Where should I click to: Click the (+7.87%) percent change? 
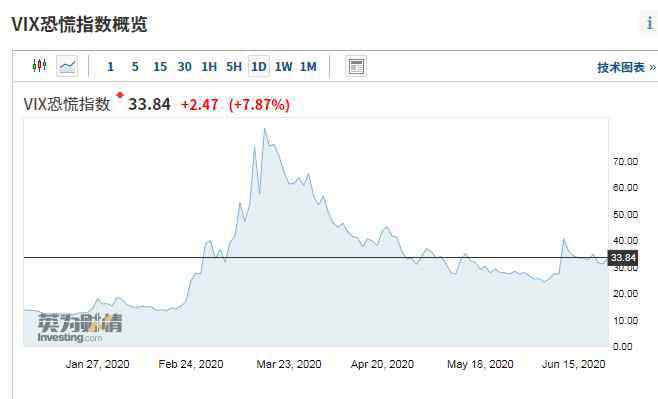[259, 104]
